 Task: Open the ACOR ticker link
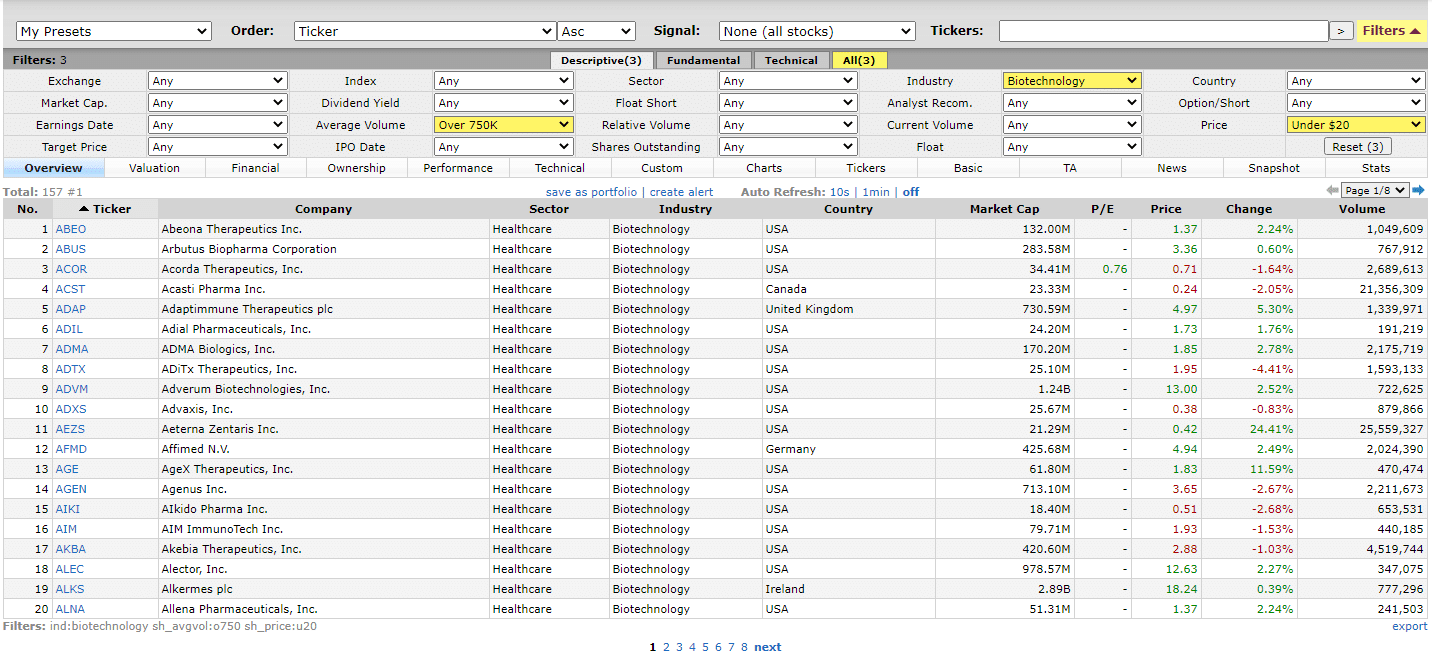71,269
